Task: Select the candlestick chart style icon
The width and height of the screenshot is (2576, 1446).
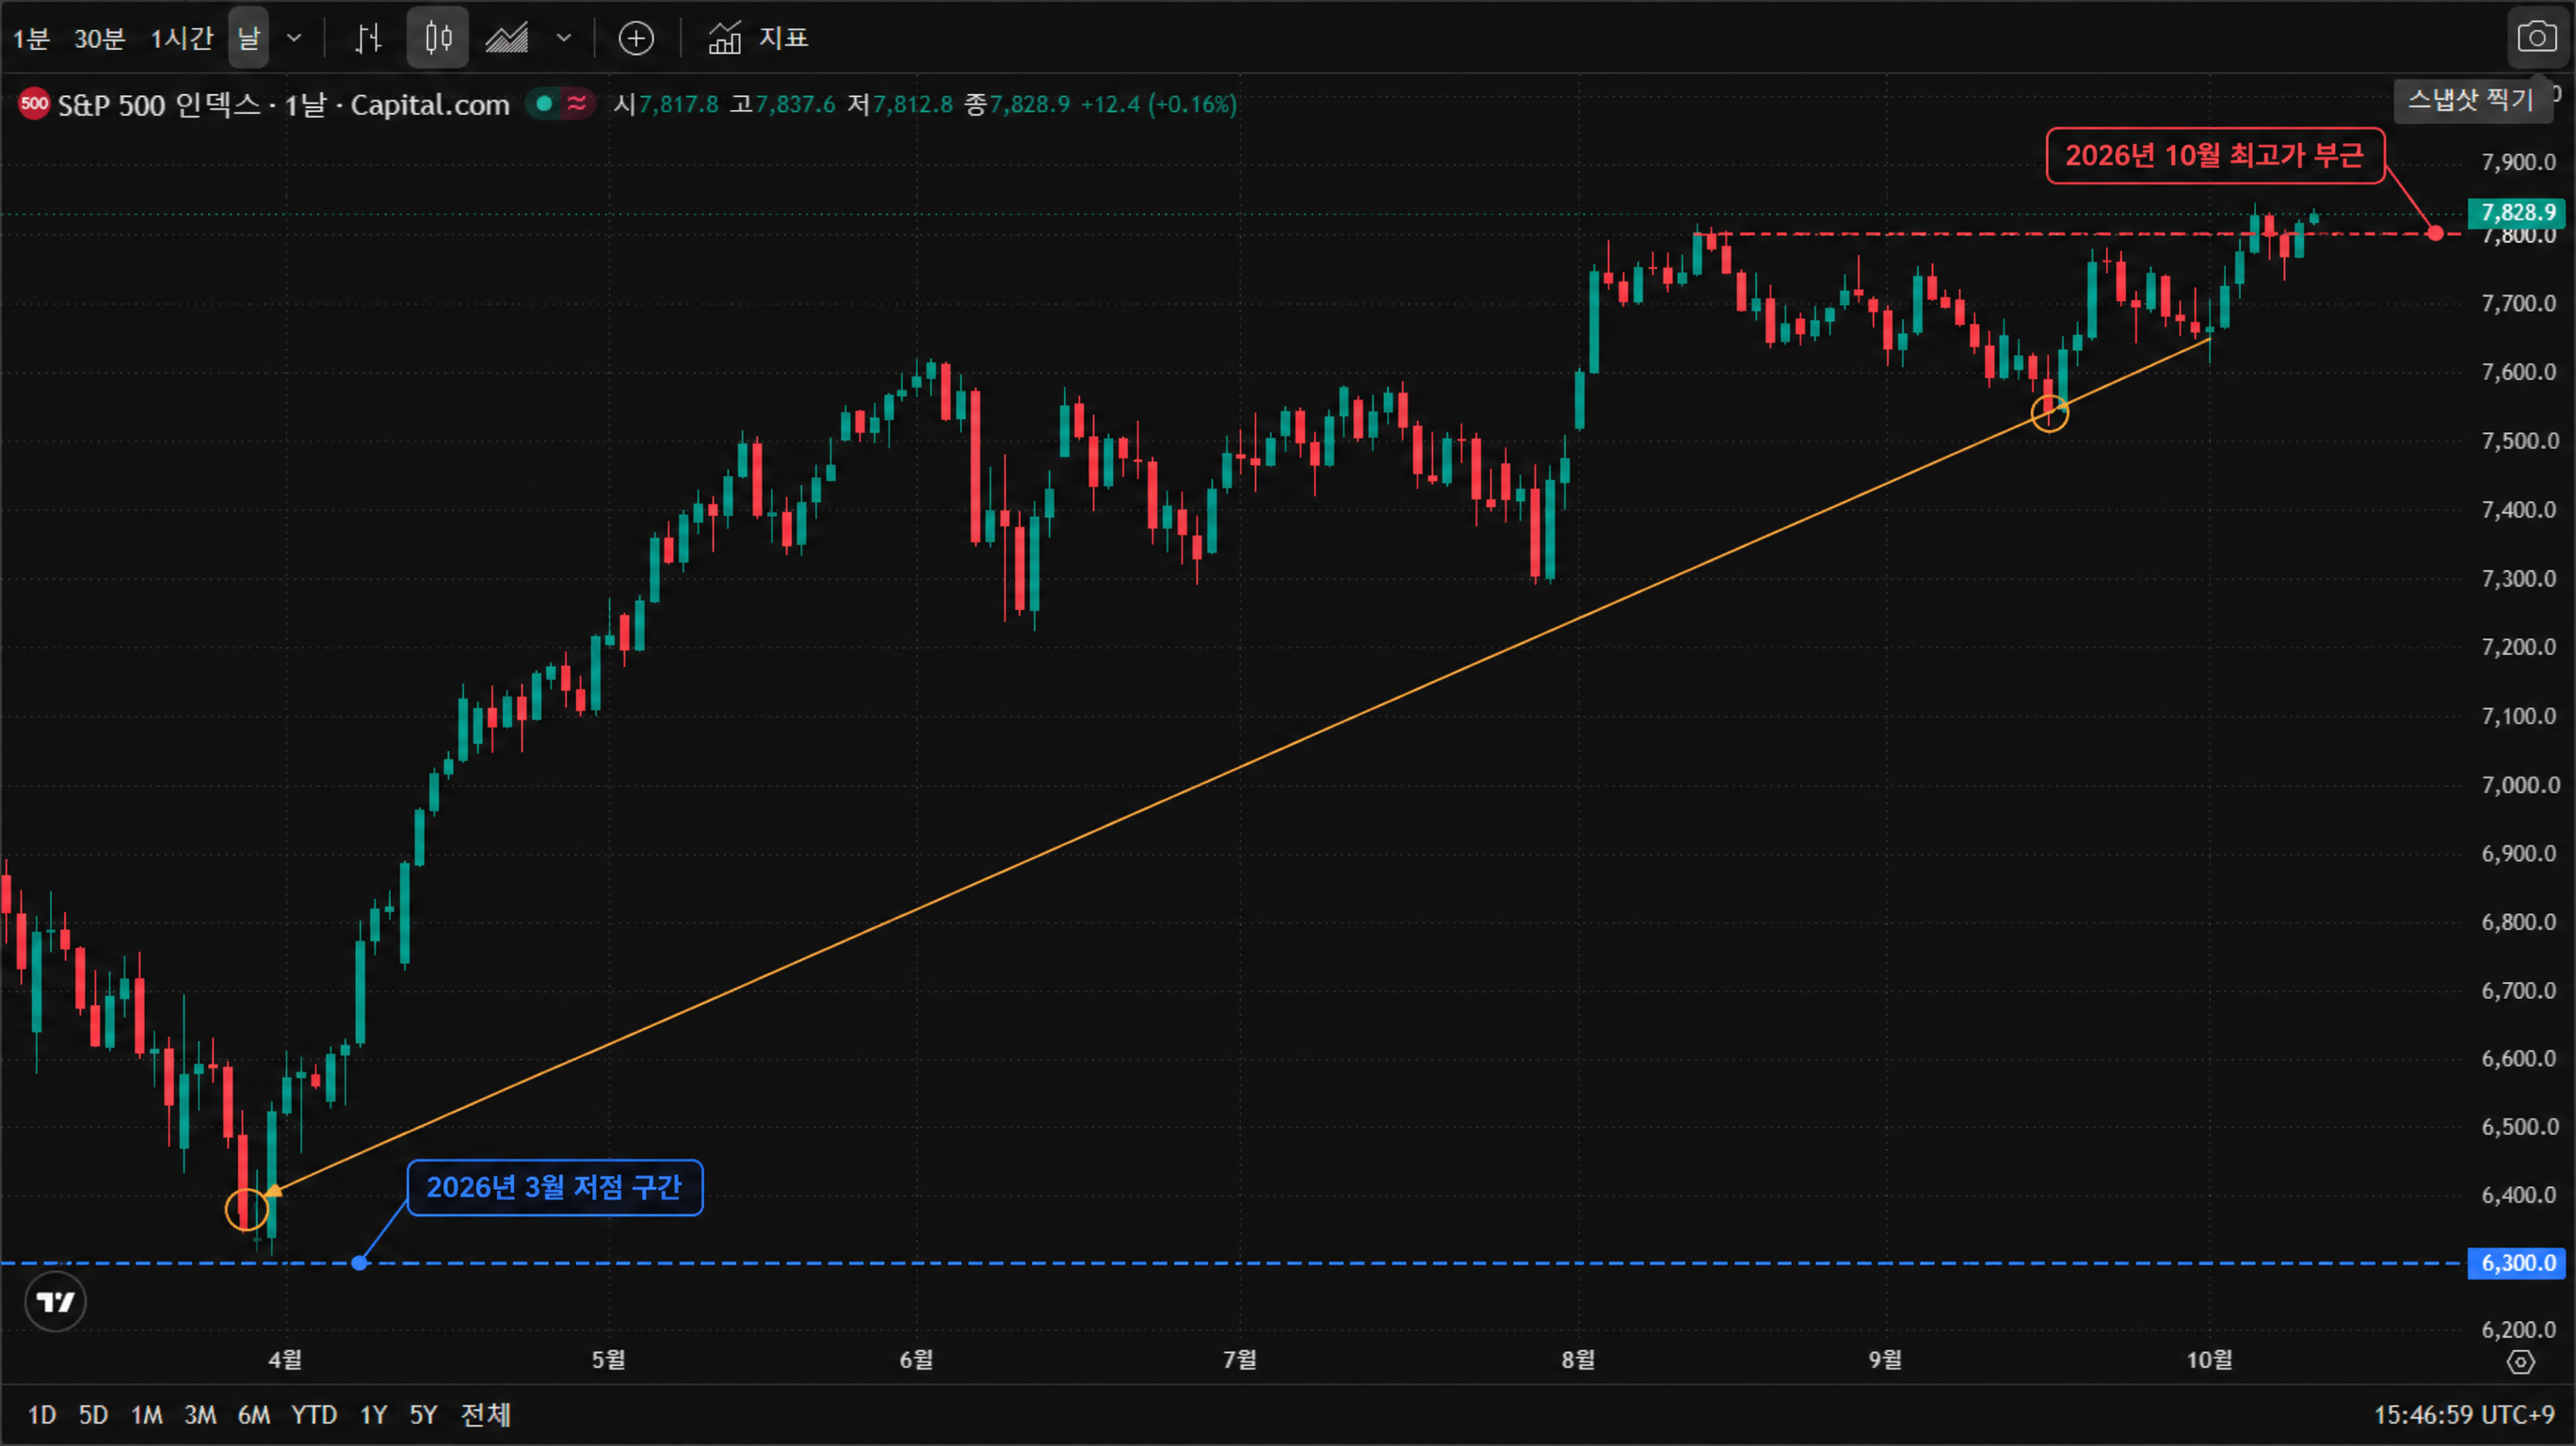Action: [x=438, y=38]
